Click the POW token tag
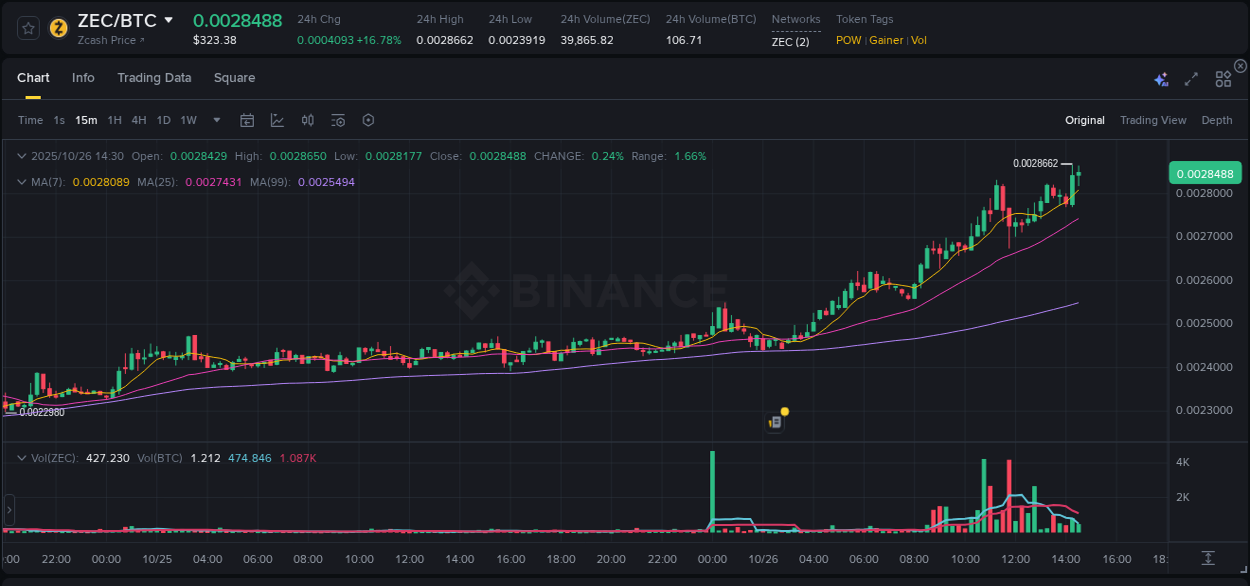 [x=848, y=40]
